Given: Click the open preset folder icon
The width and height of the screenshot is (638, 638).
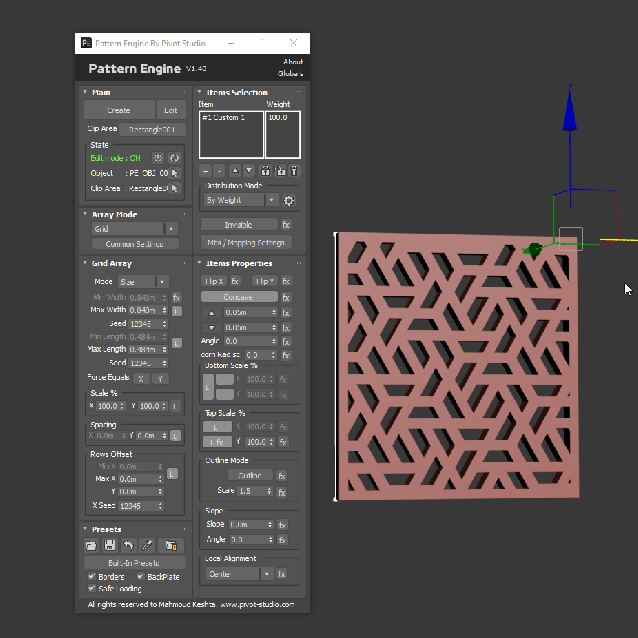Looking at the screenshot, I should [91, 545].
